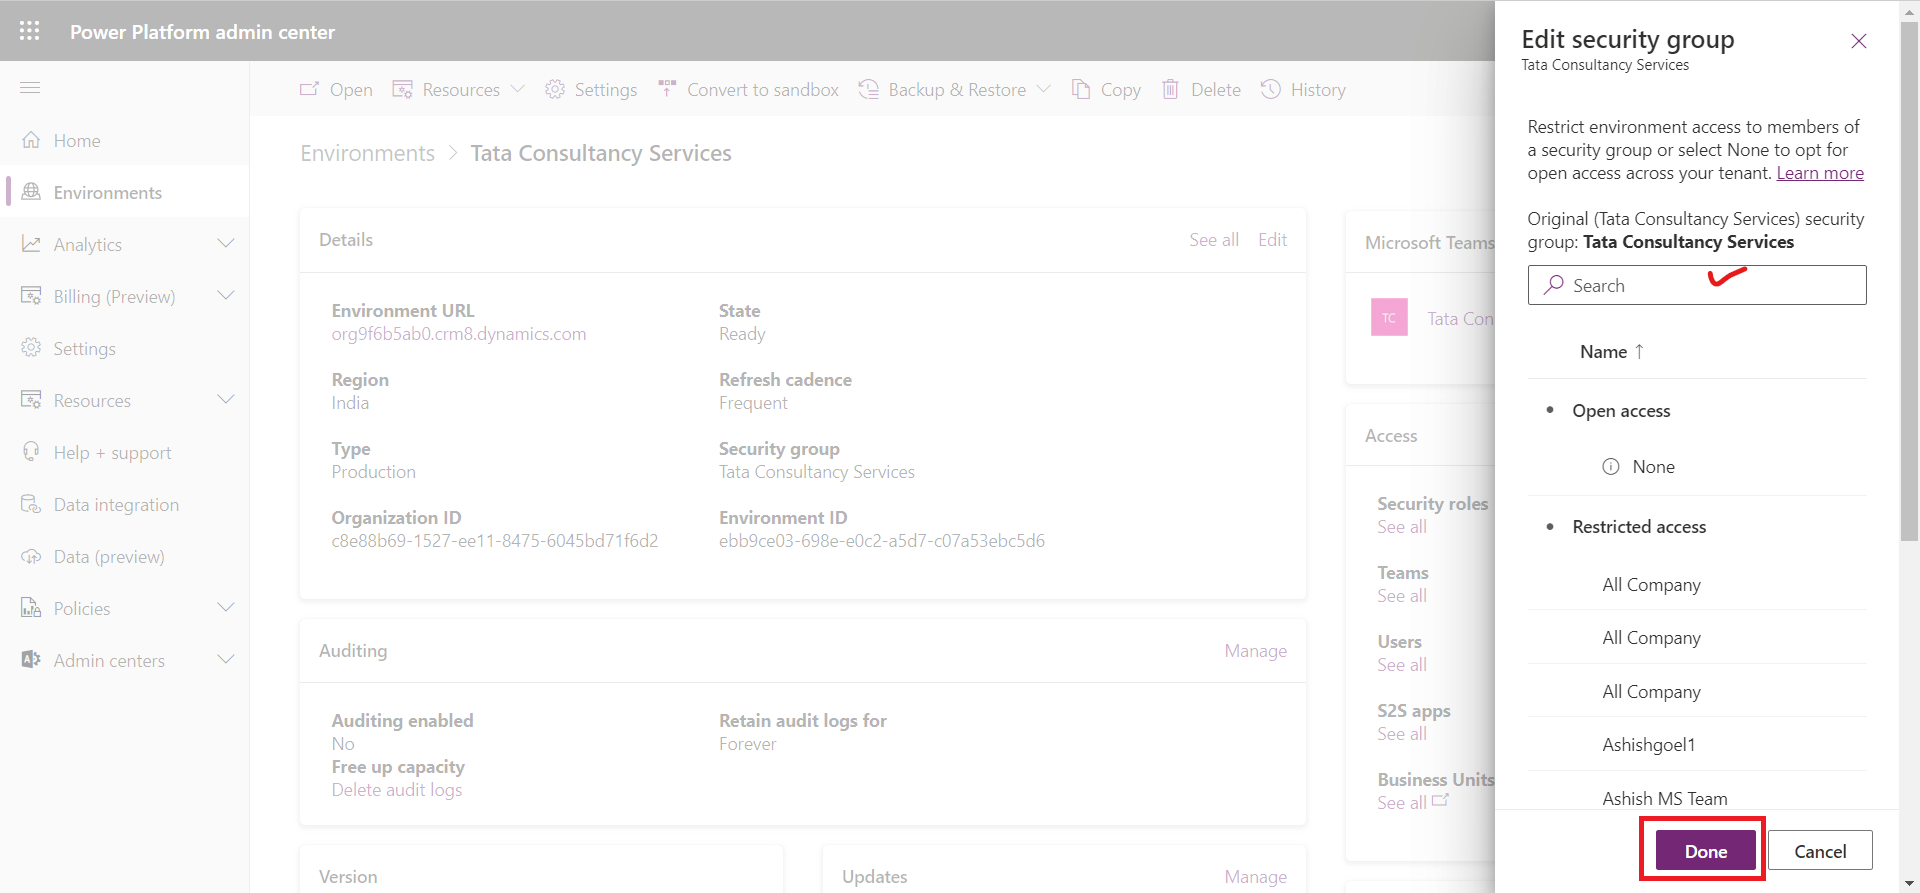Viewport: 1920px width, 893px height.
Task: Click the Data integration sidebar icon
Action: pyautogui.click(x=32, y=504)
